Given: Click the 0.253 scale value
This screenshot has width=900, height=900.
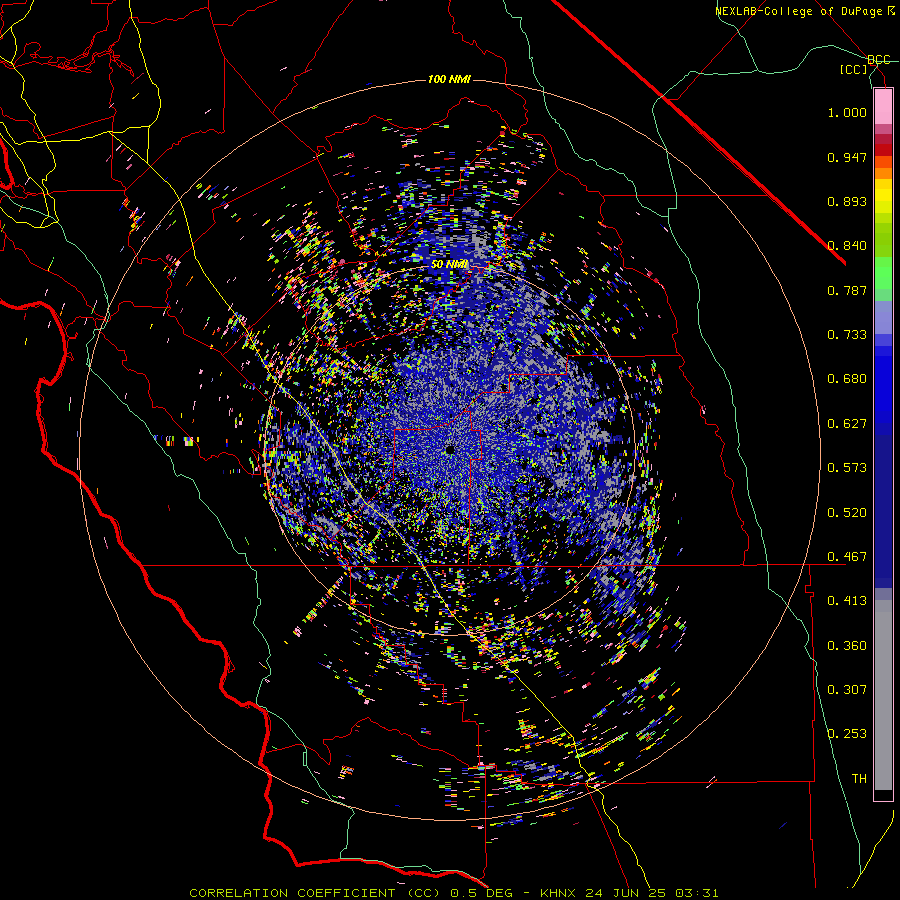Looking at the screenshot, I should click(847, 734).
